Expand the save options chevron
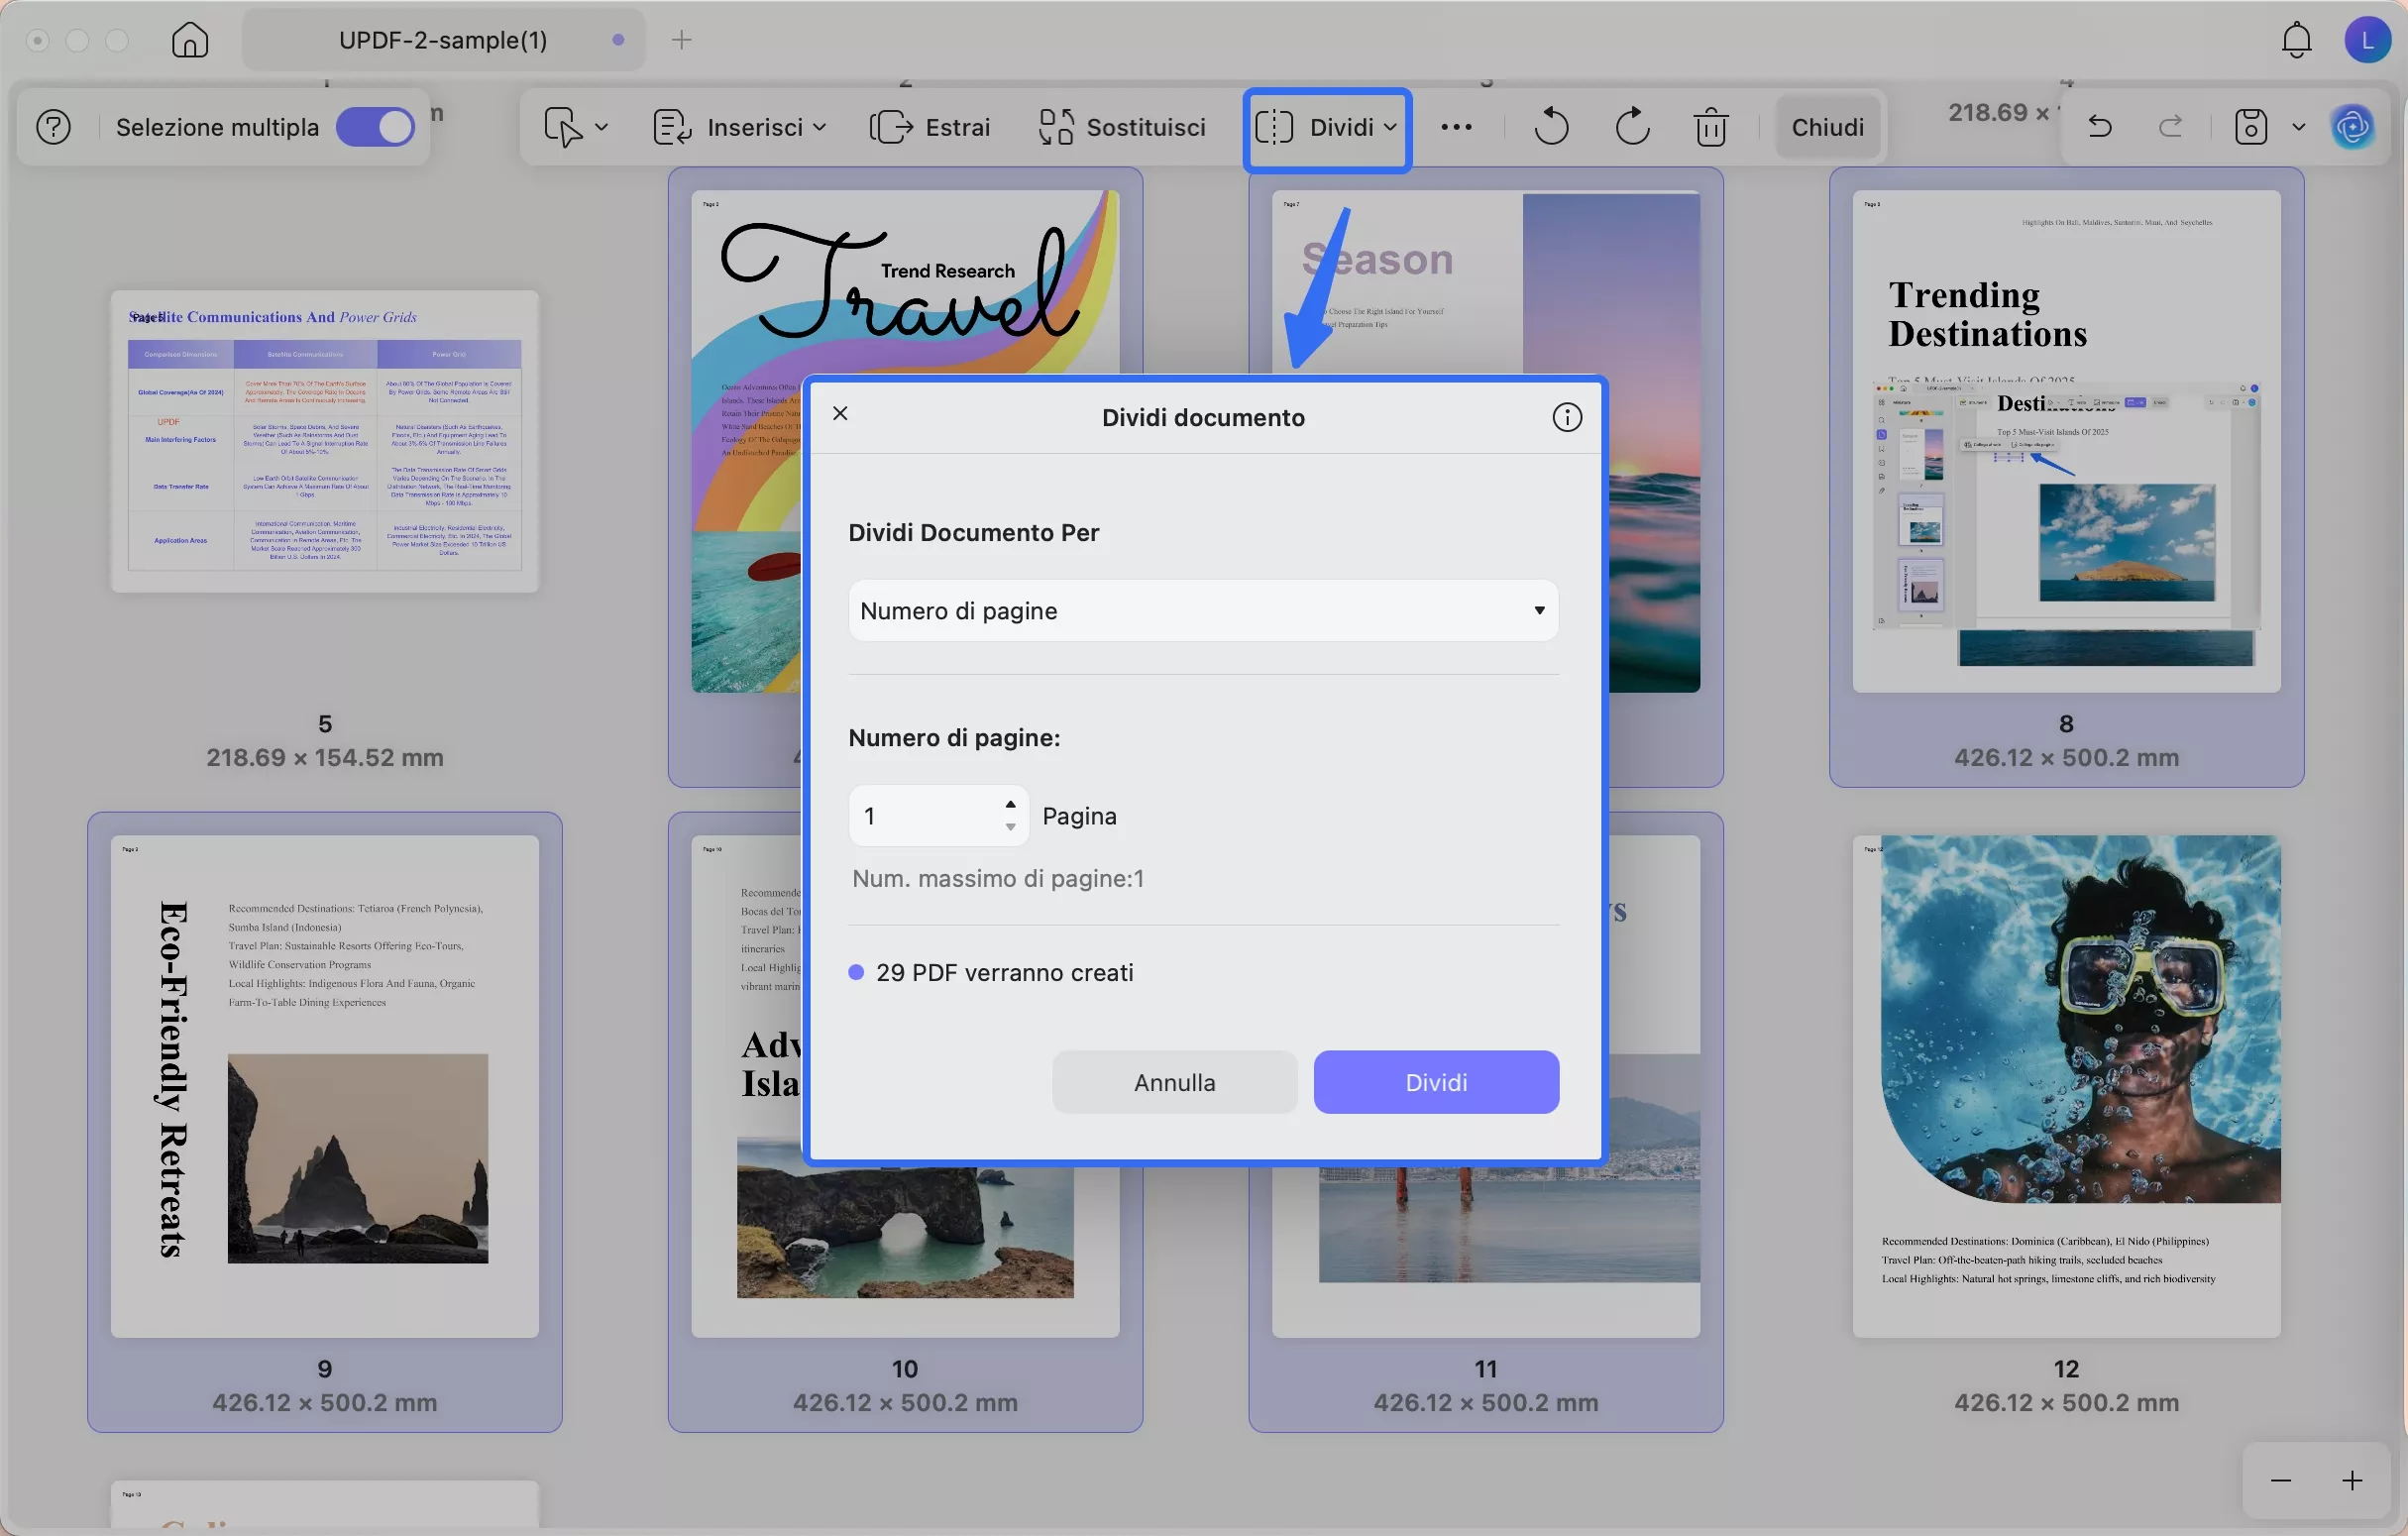Screen dimensions: 2408x1536 coord(2298,127)
